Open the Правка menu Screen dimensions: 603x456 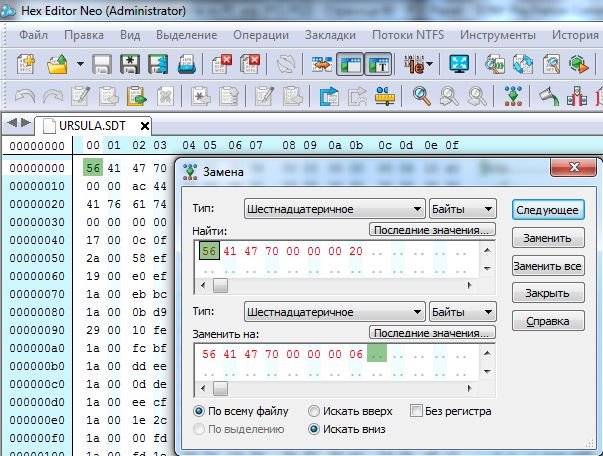tap(84, 35)
